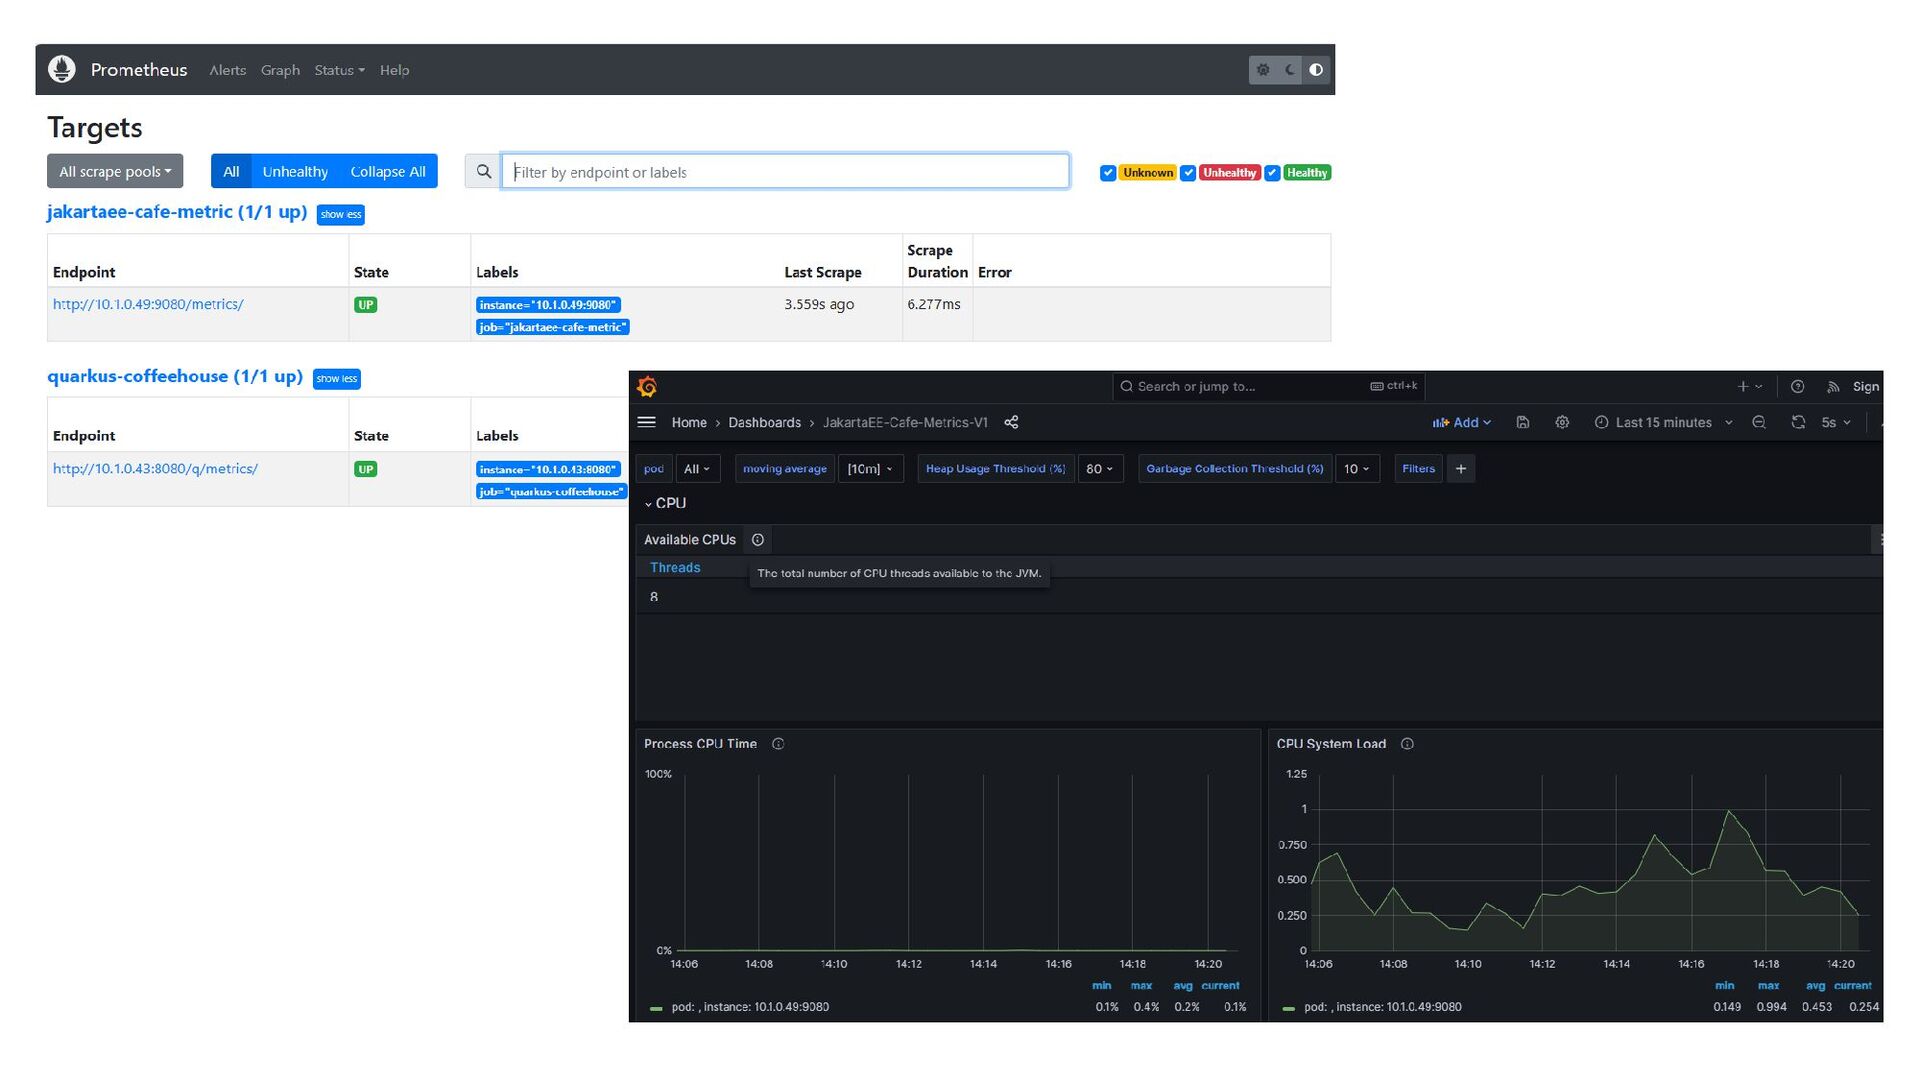Image resolution: width=1920 pixels, height=1080 pixels.
Task: Click the Grafana logo icon
Action: (647, 386)
